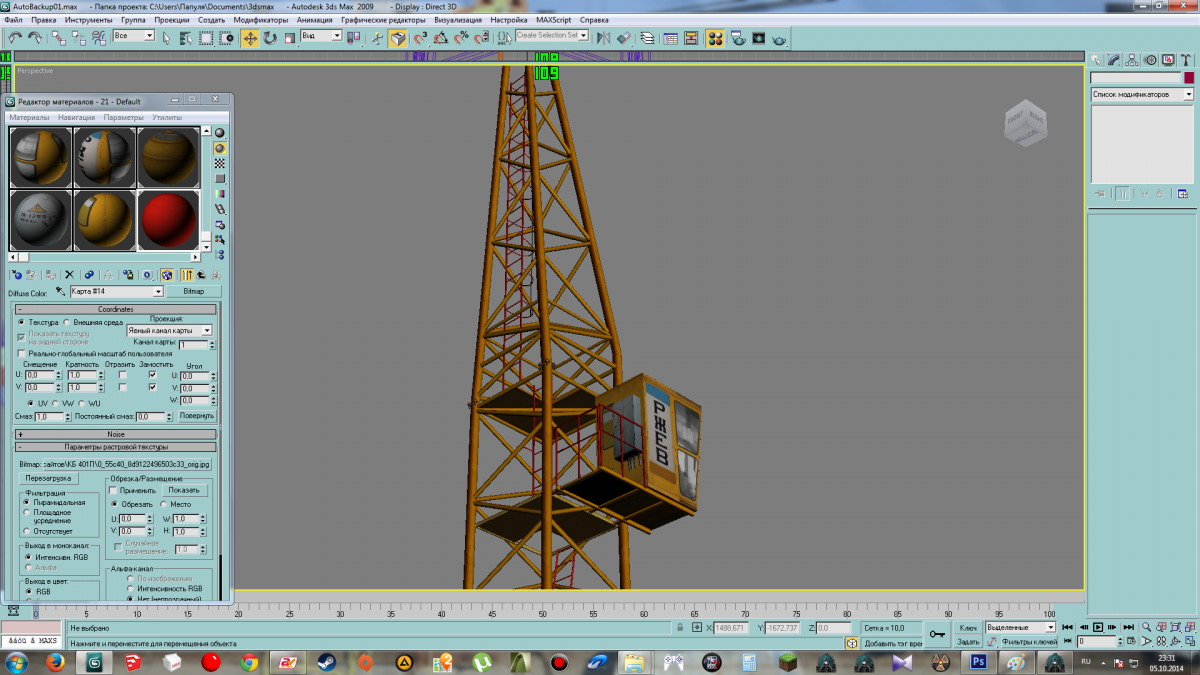1200x675 pixels.
Task: Select the Внешняя среда radio button
Action: pos(66,322)
